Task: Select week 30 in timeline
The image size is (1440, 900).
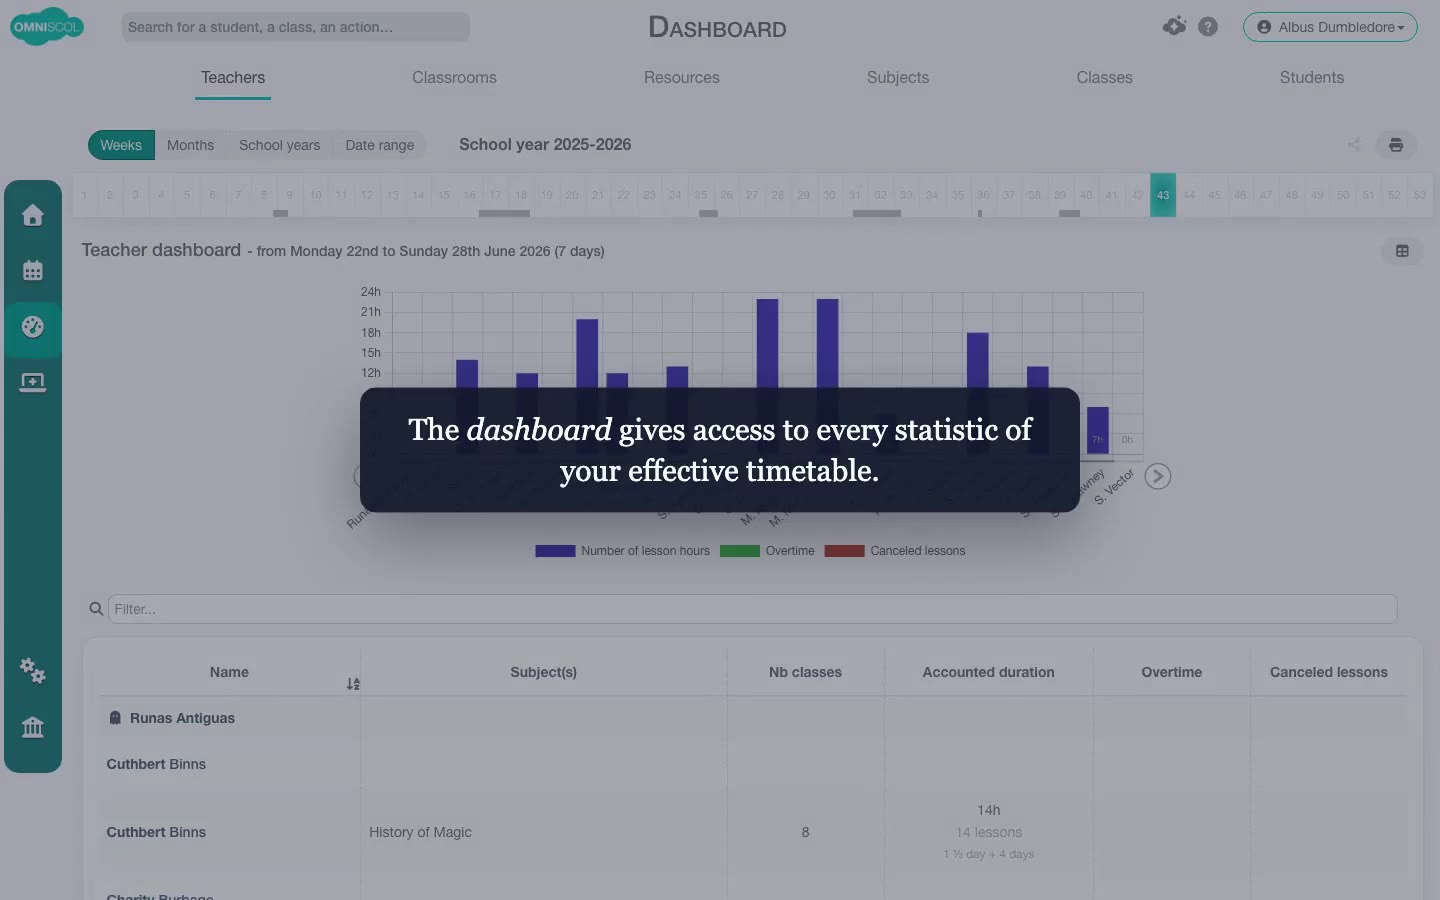Action: pos(829,195)
